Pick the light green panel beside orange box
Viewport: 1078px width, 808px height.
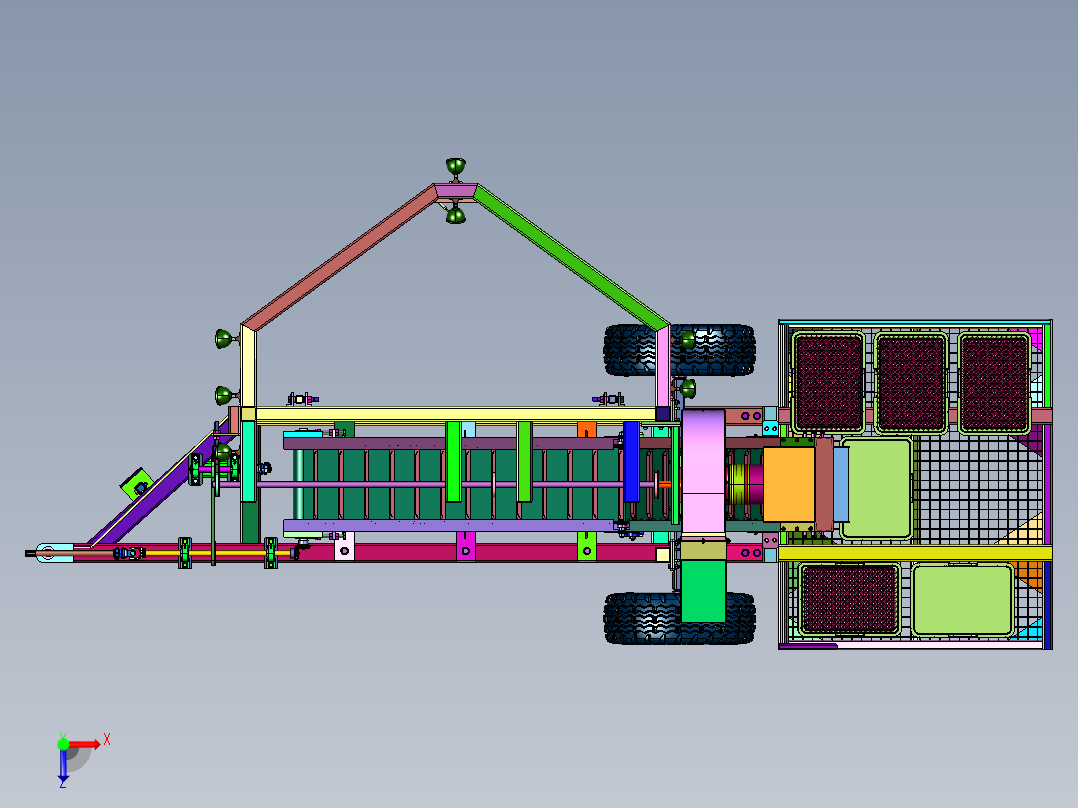876,487
